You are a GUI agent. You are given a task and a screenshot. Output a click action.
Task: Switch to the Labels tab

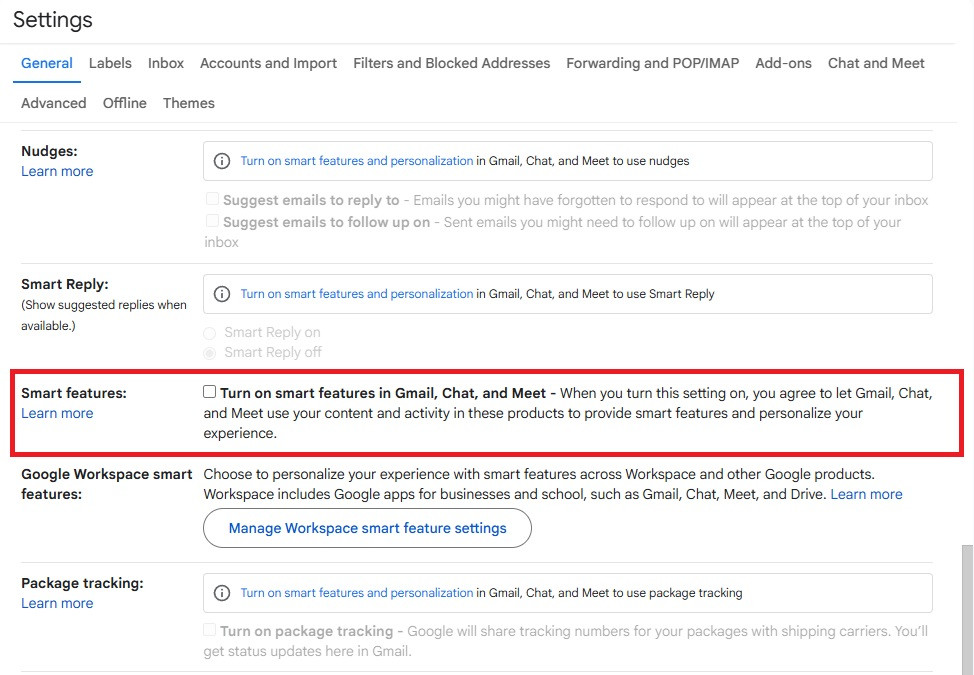point(110,63)
